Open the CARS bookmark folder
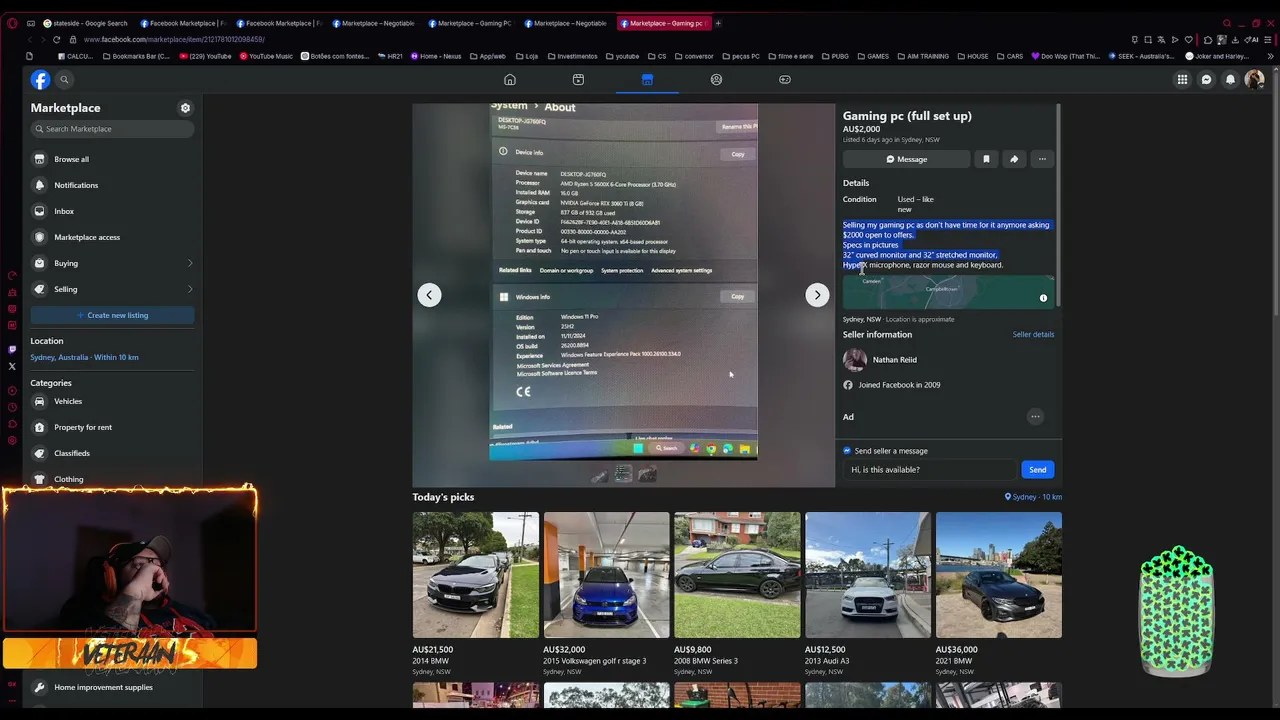Screen dimensions: 1280x720 tap(1010, 56)
